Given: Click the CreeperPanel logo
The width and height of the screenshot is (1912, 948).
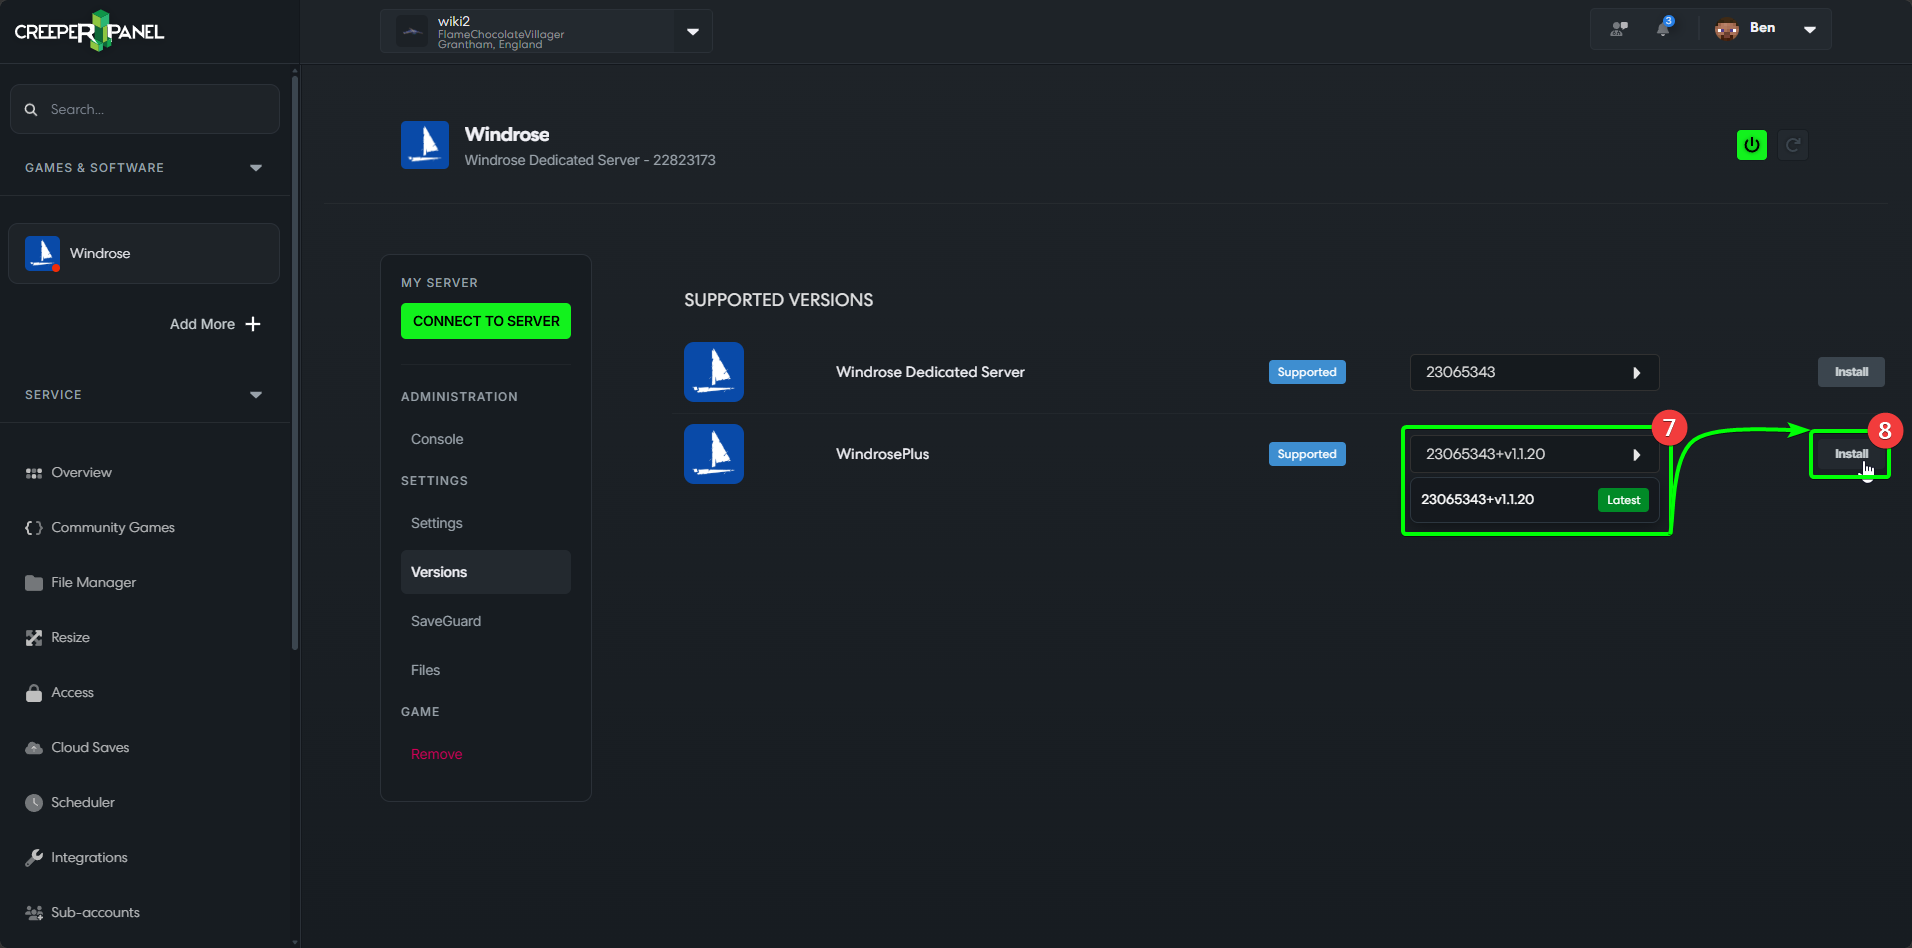Looking at the screenshot, I should coord(89,31).
